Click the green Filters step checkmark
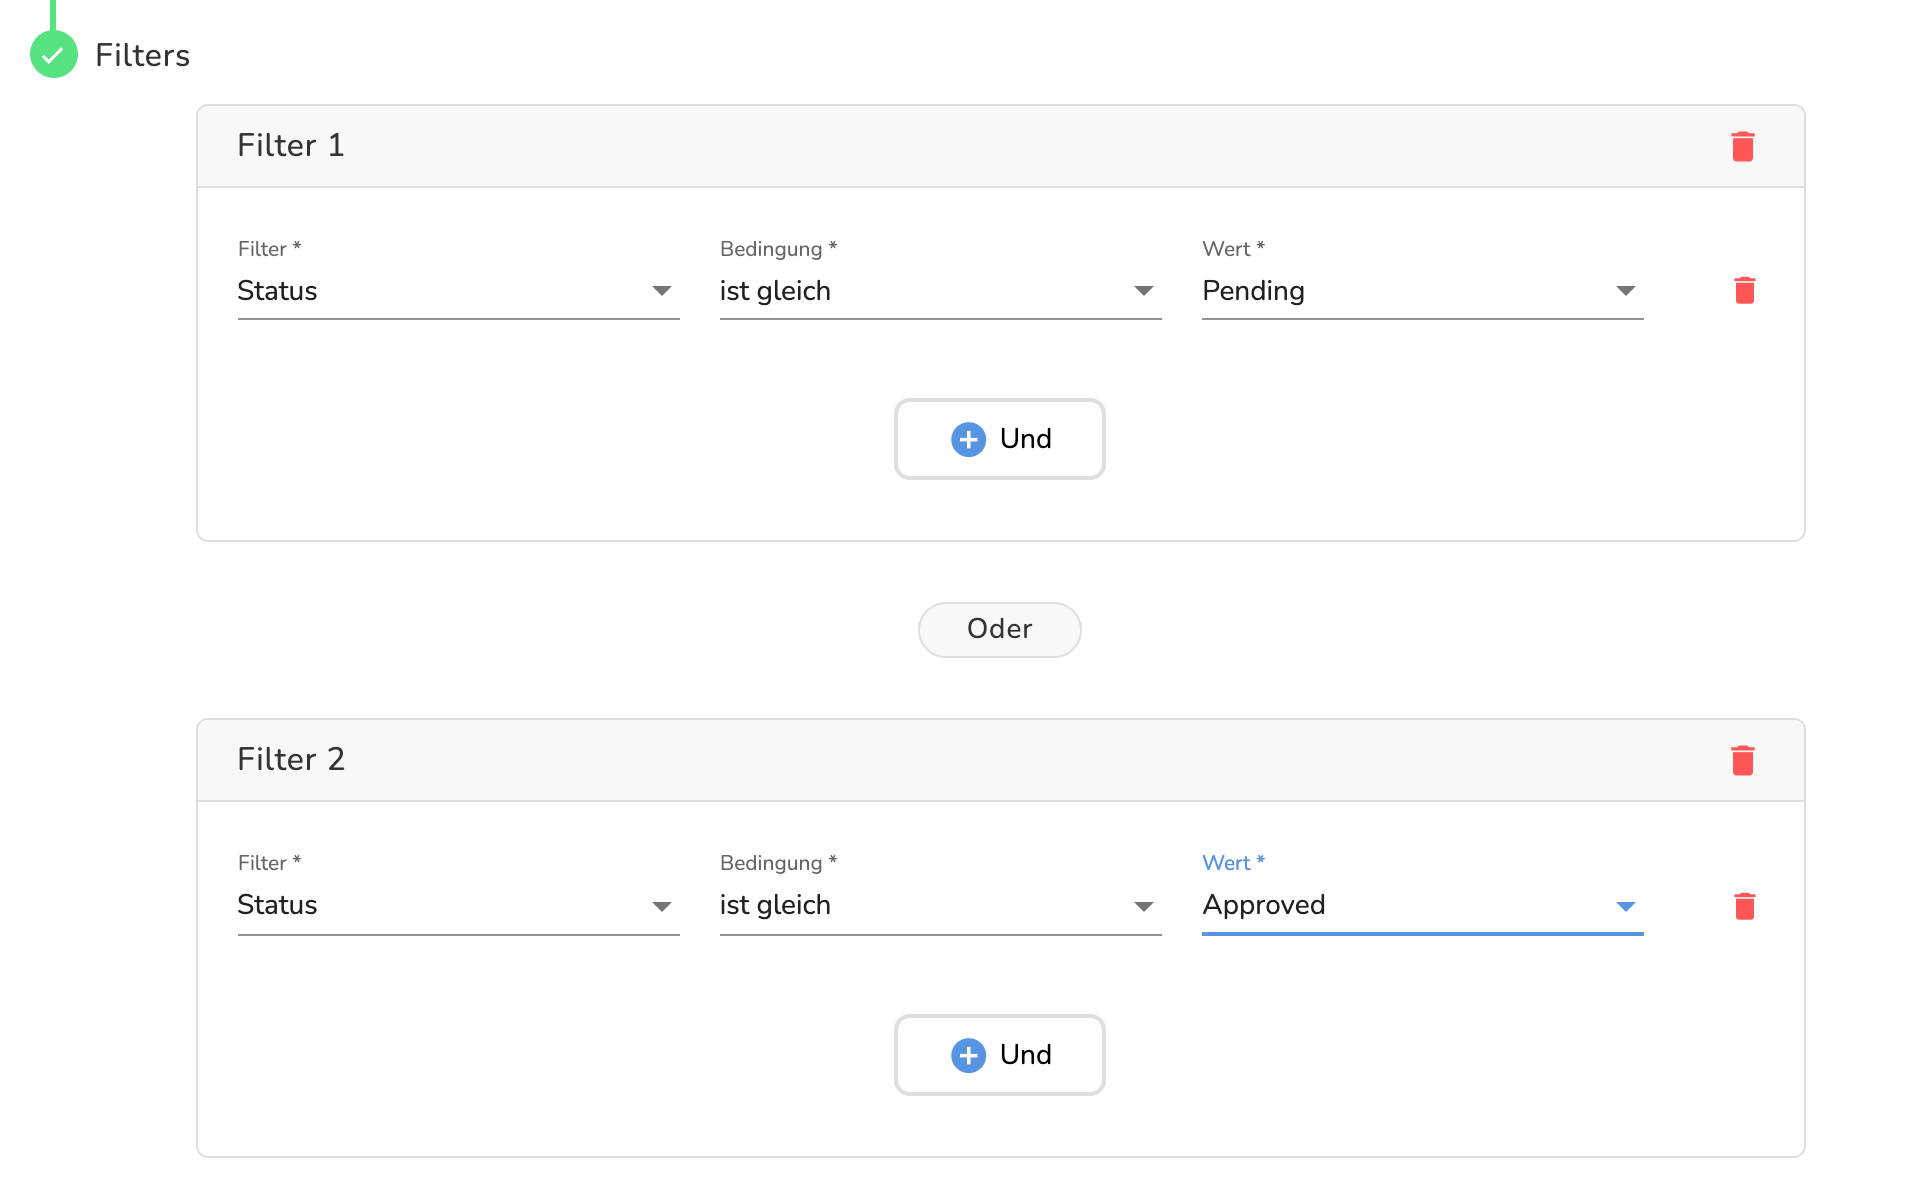Viewport: 1928px width, 1182px height. 54,55
